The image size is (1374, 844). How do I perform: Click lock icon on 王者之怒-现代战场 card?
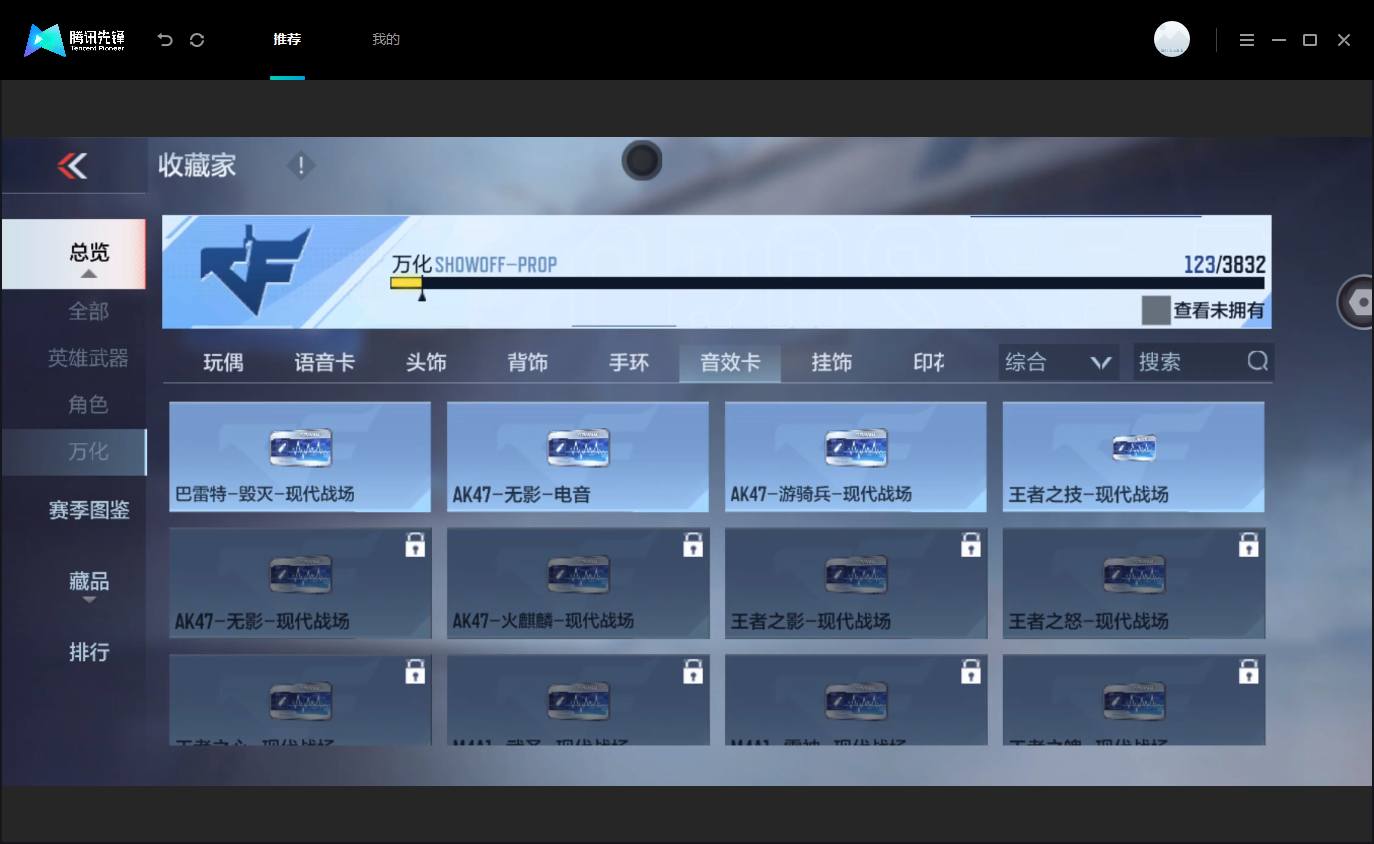tap(1248, 545)
